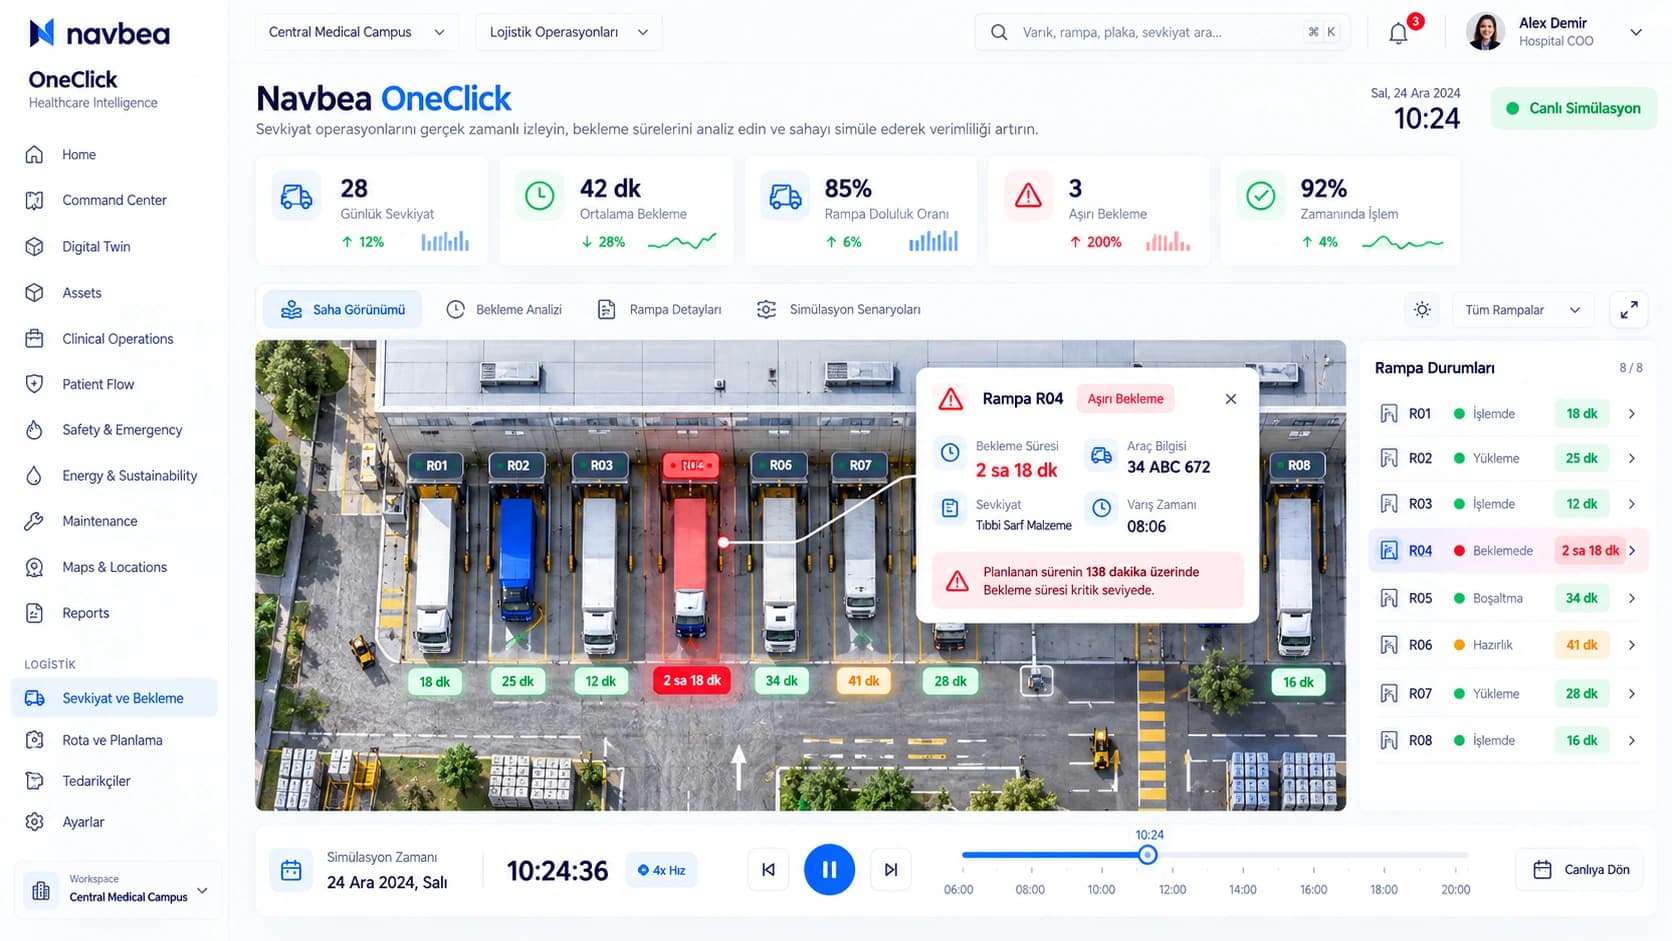Viewport: 1672px width, 941px height.
Task: Close the Rampa R04 popup
Action: pyautogui.click(x=1231, y=399)
